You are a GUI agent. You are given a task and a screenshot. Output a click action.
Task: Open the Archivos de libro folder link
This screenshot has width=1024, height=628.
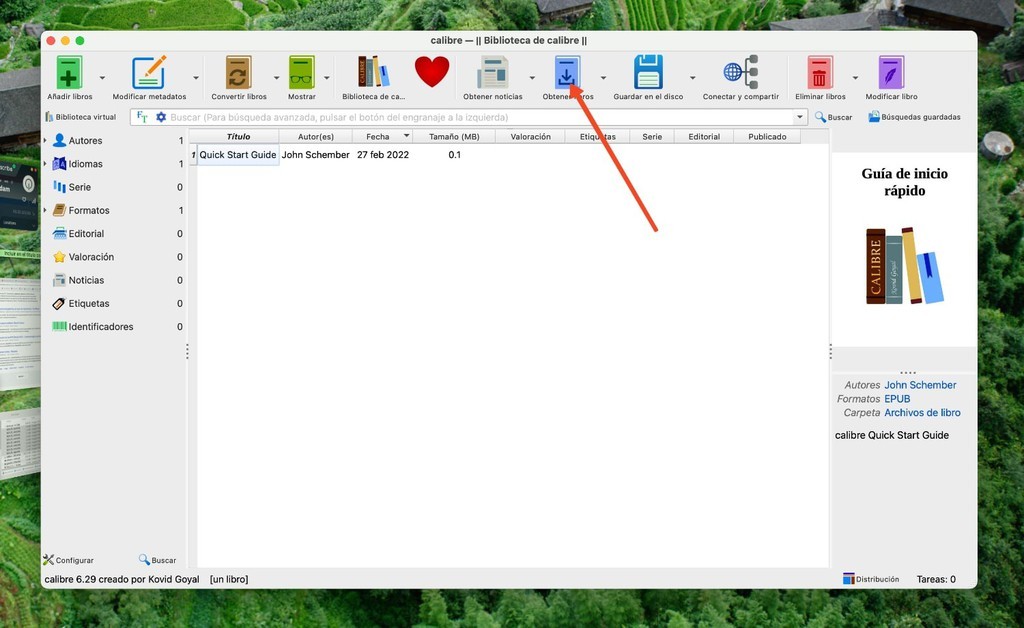(922, 413)
